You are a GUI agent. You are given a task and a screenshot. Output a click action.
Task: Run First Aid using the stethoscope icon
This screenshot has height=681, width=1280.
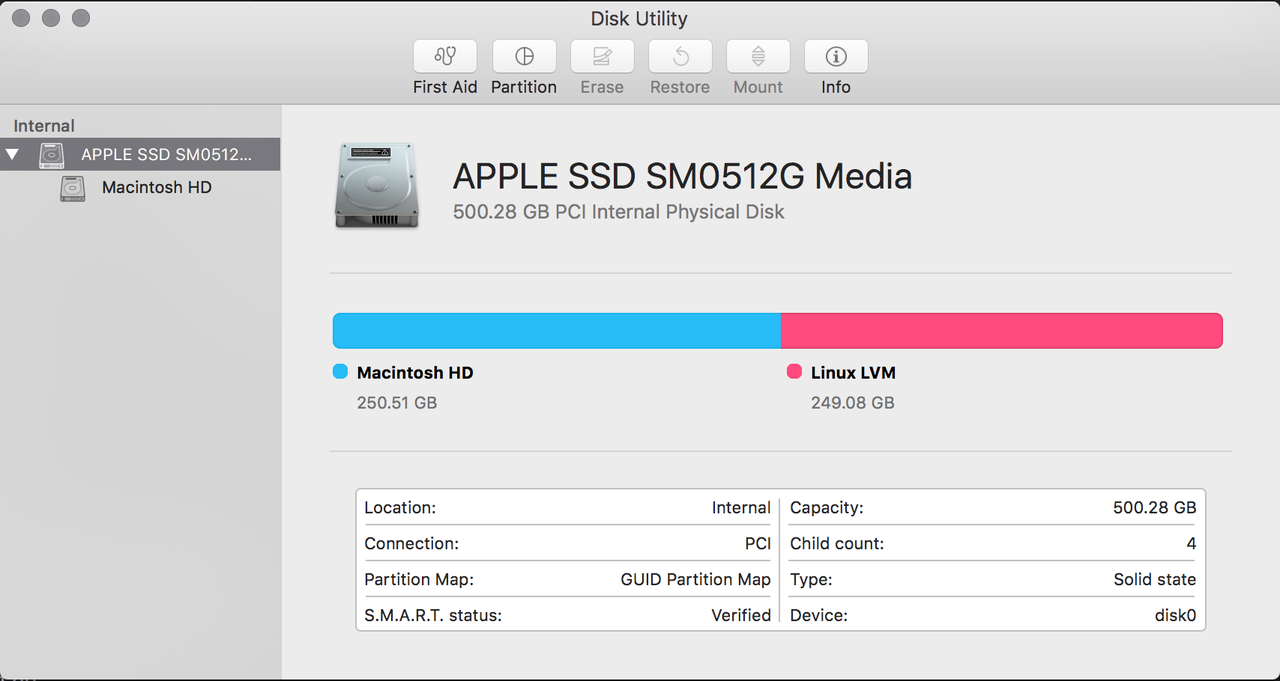(445, 56)
